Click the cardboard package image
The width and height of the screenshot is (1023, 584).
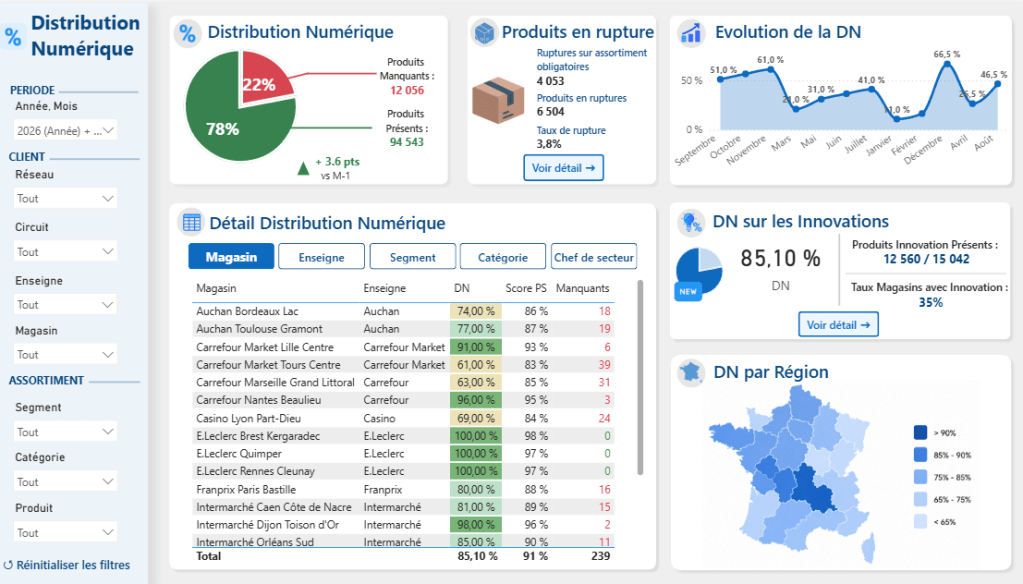[x=498, y=100]
